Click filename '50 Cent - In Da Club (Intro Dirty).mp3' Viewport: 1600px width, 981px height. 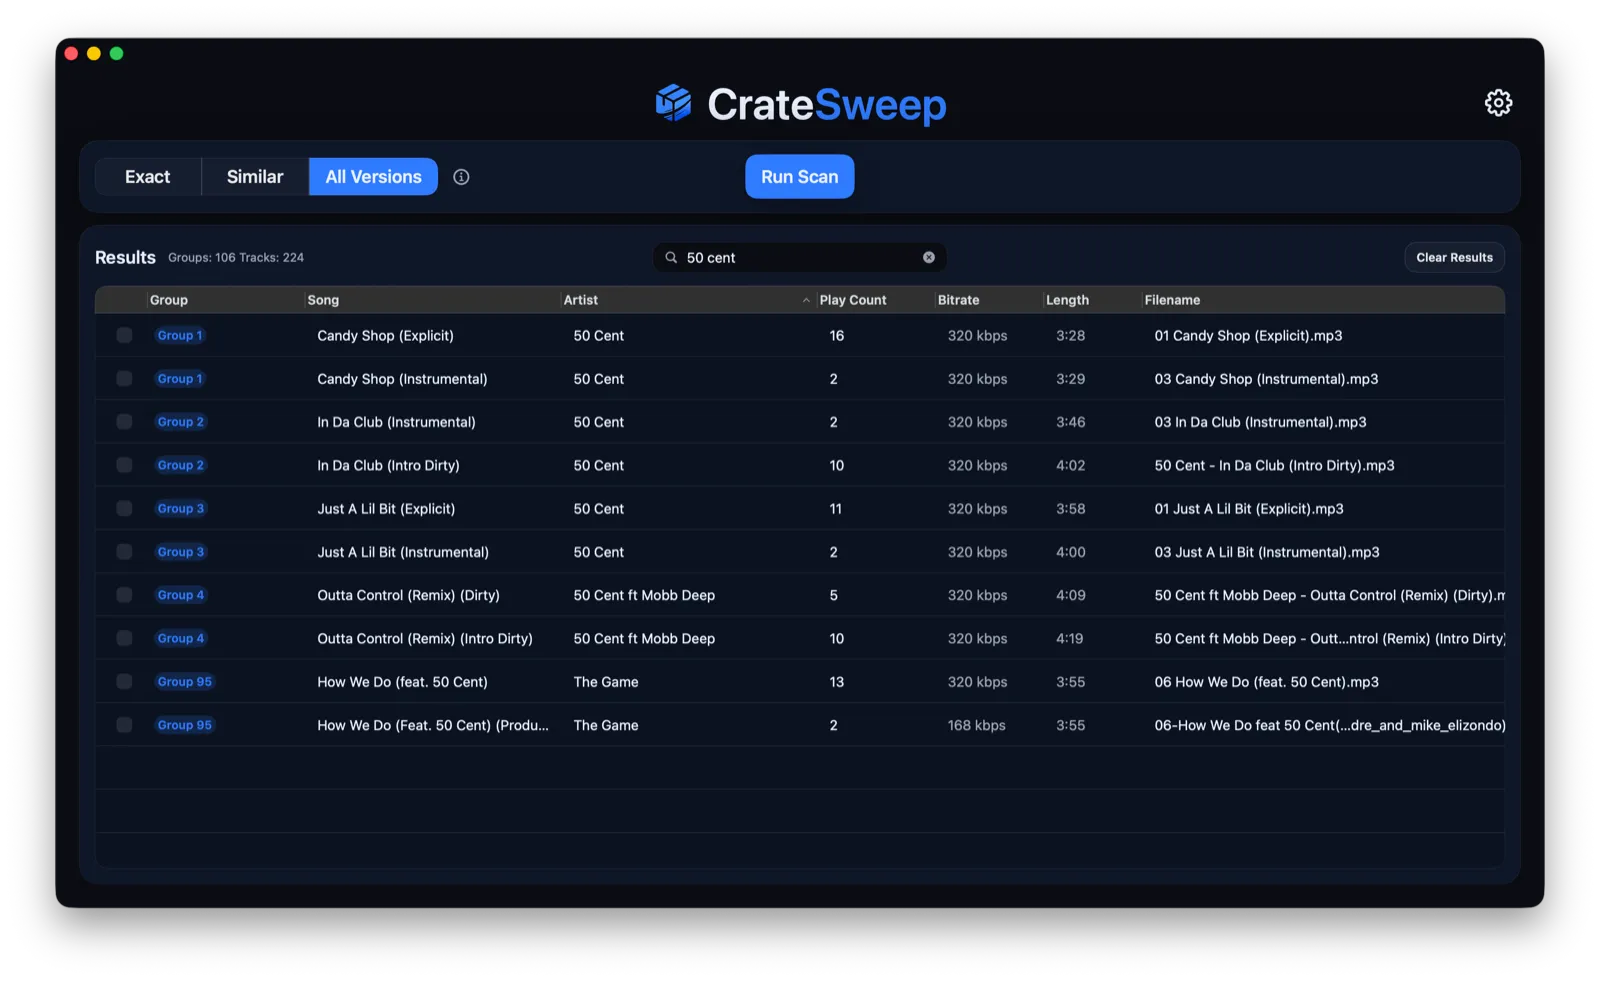click(x=1274, y=465)
